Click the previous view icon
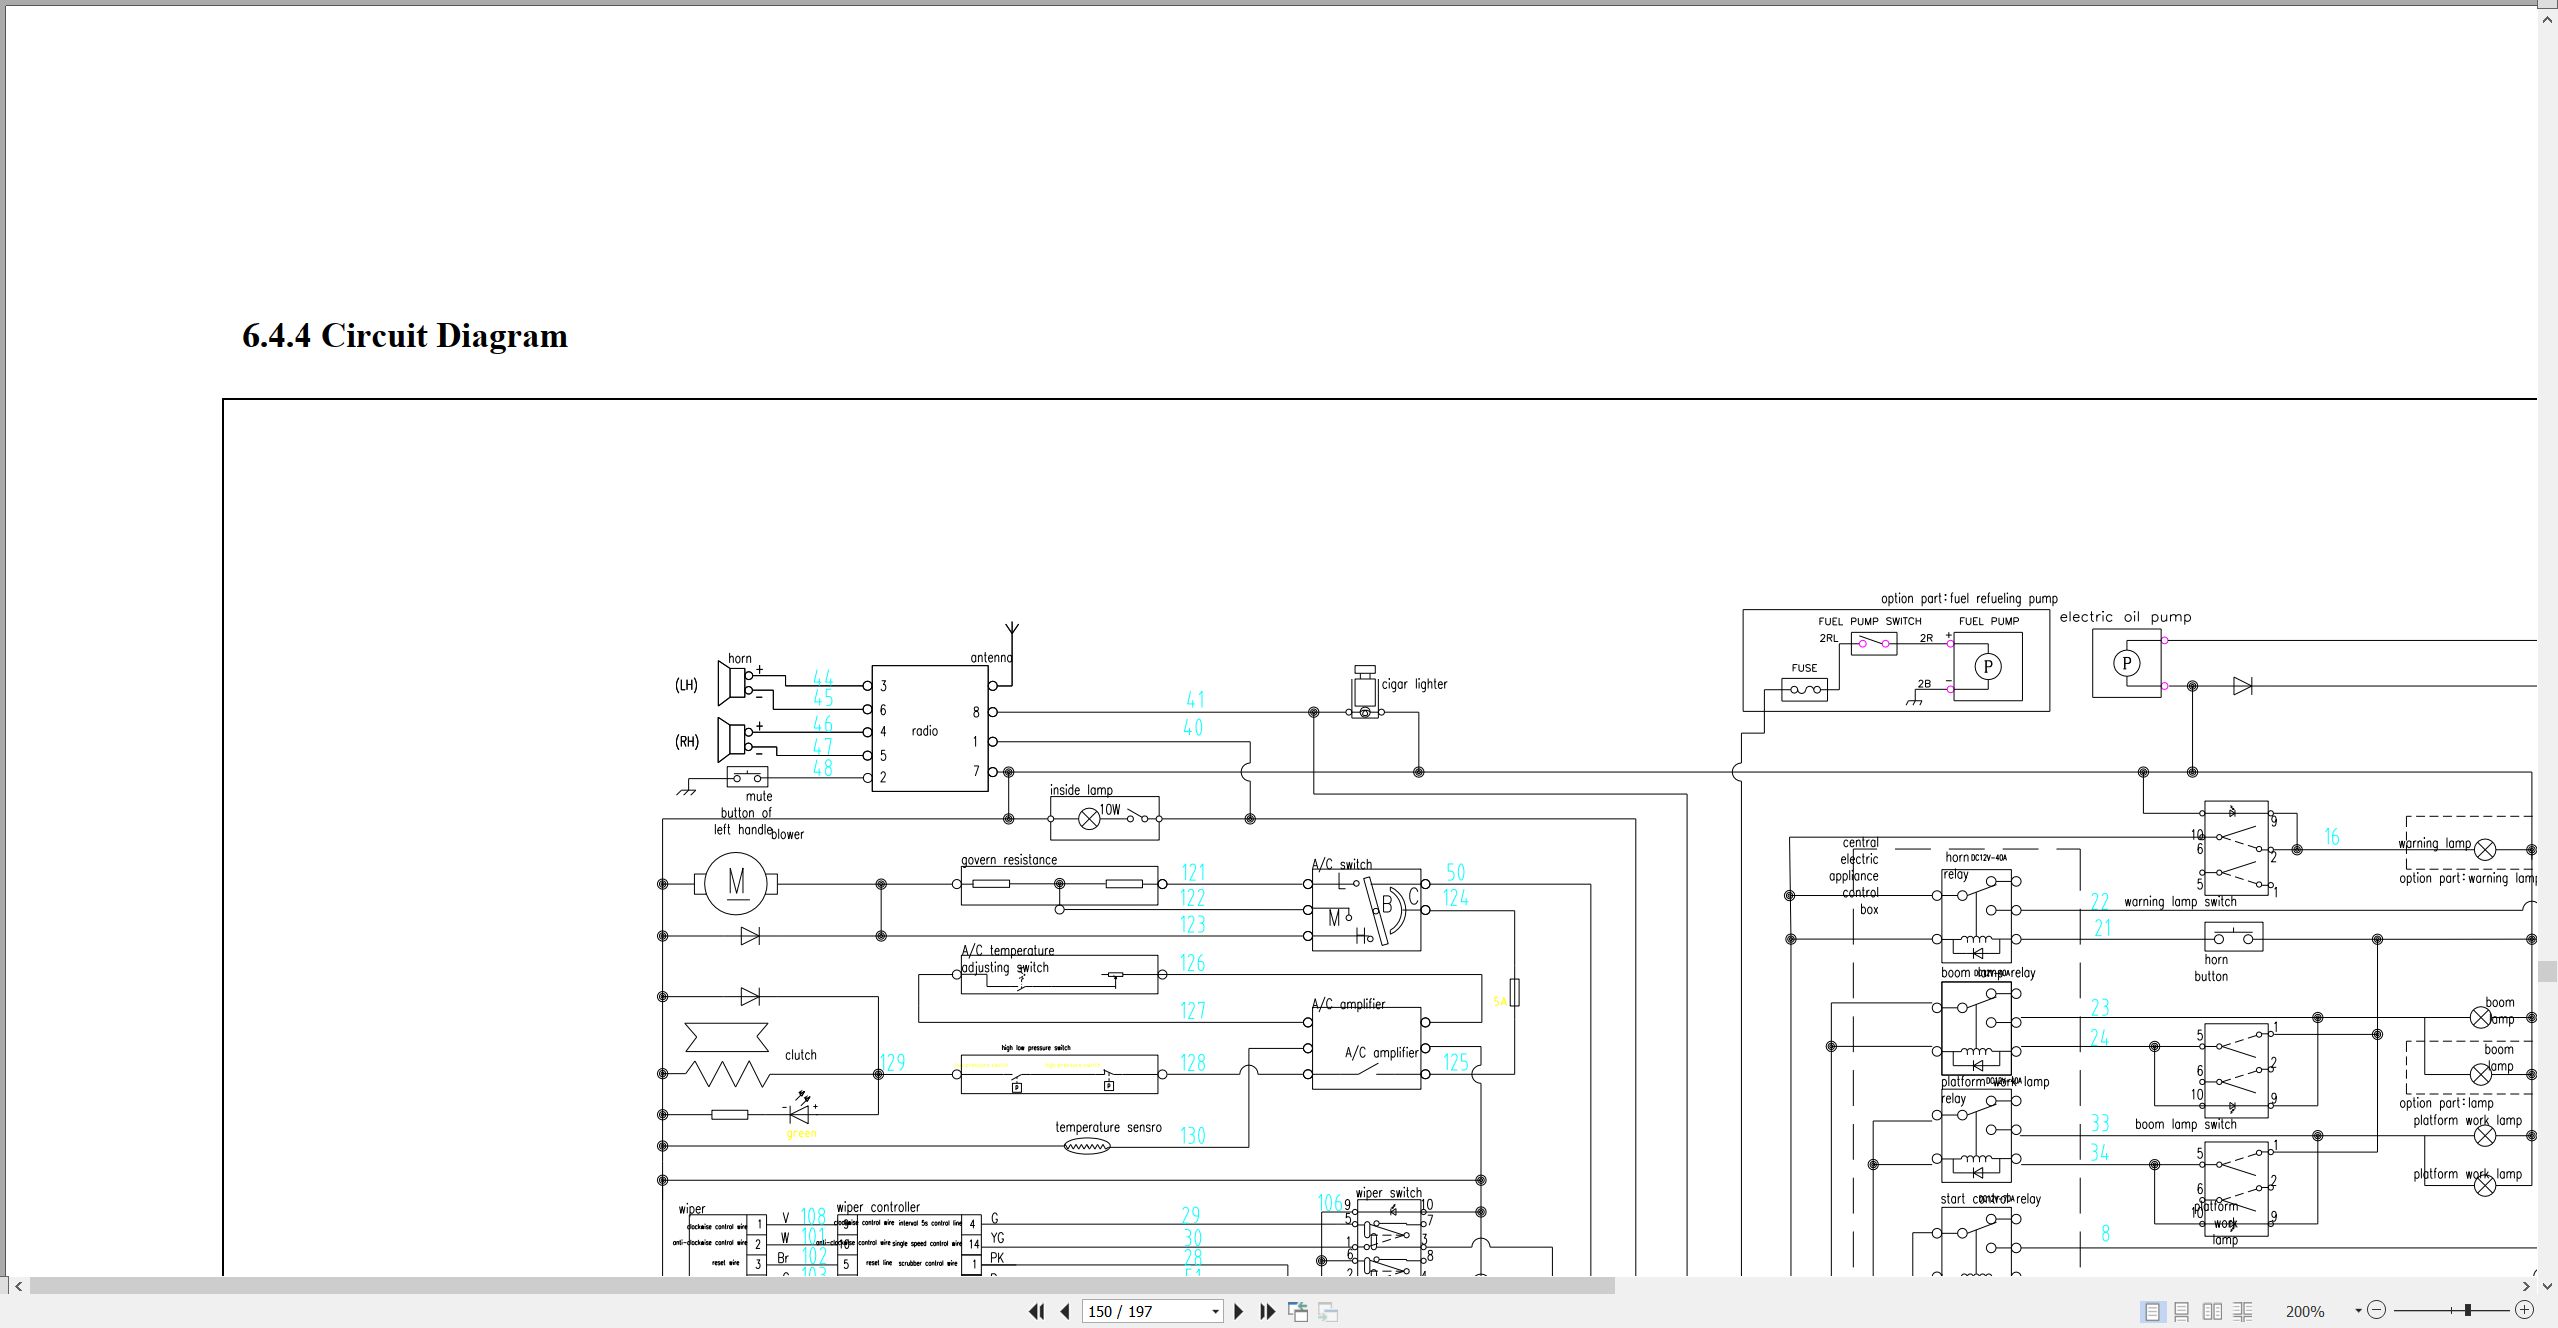 coord(1298,1311)
